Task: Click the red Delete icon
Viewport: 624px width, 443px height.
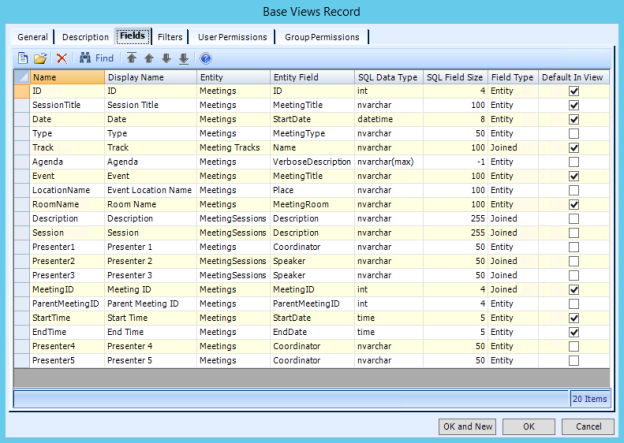Action: point(61,59)
